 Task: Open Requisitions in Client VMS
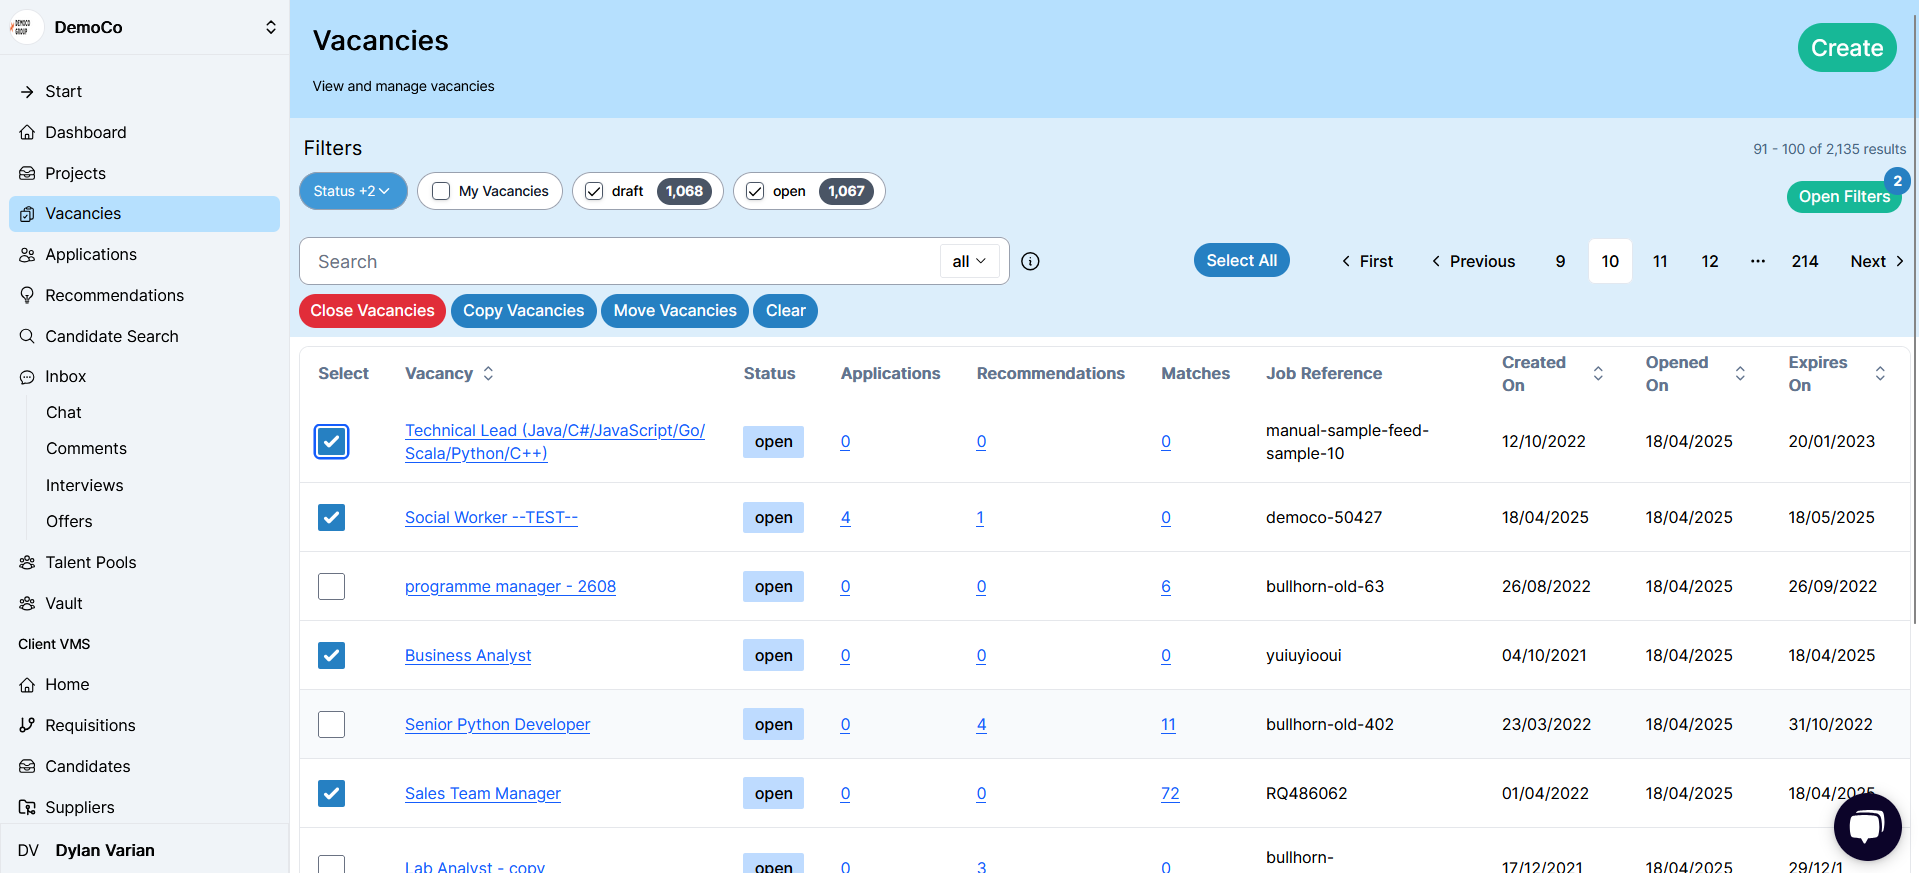(90, 725)
